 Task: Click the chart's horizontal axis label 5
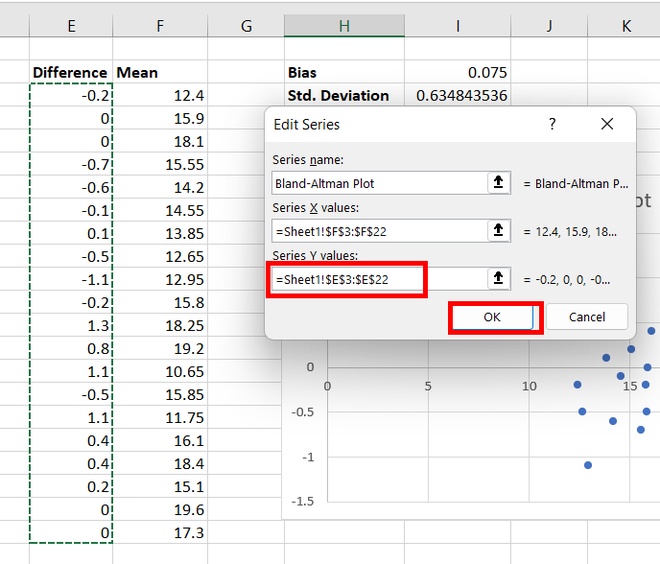[428, 386]
